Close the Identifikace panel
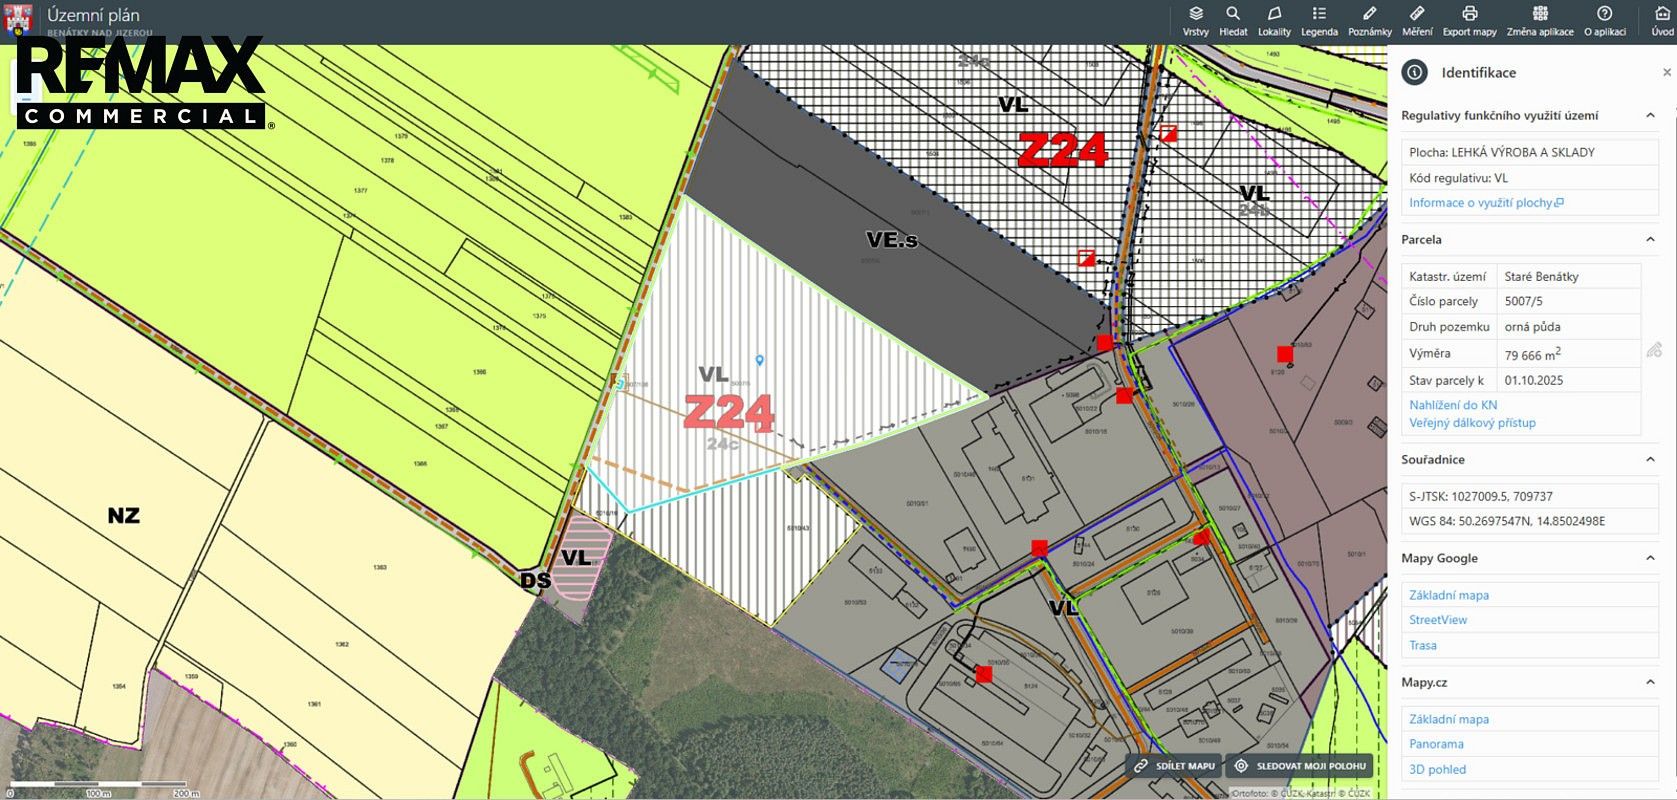Image resolution: width=1677 pixels, height=800 pixels. (1666, 72)
